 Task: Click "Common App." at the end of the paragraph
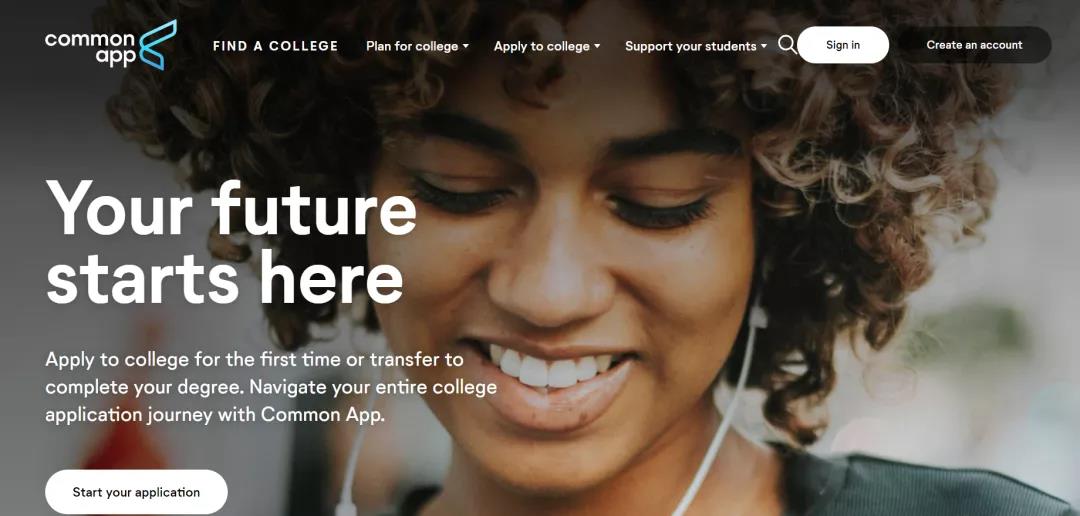(x=322, y=415)
